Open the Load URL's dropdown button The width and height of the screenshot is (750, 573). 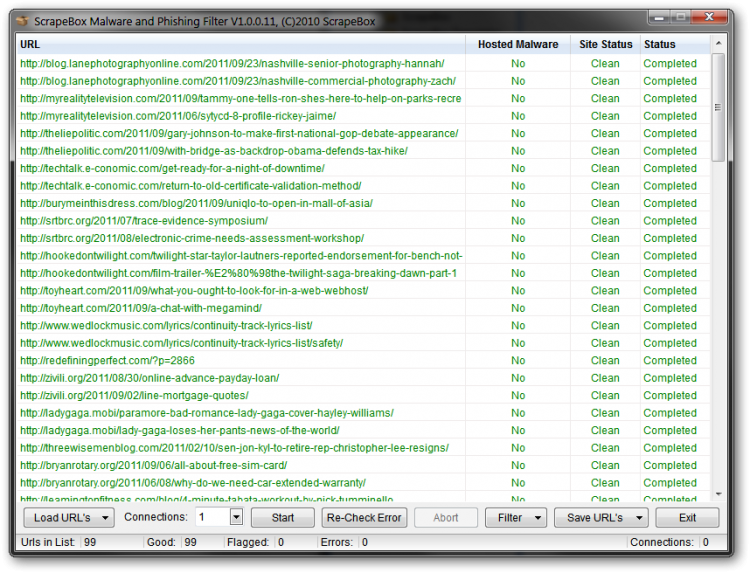68,517
